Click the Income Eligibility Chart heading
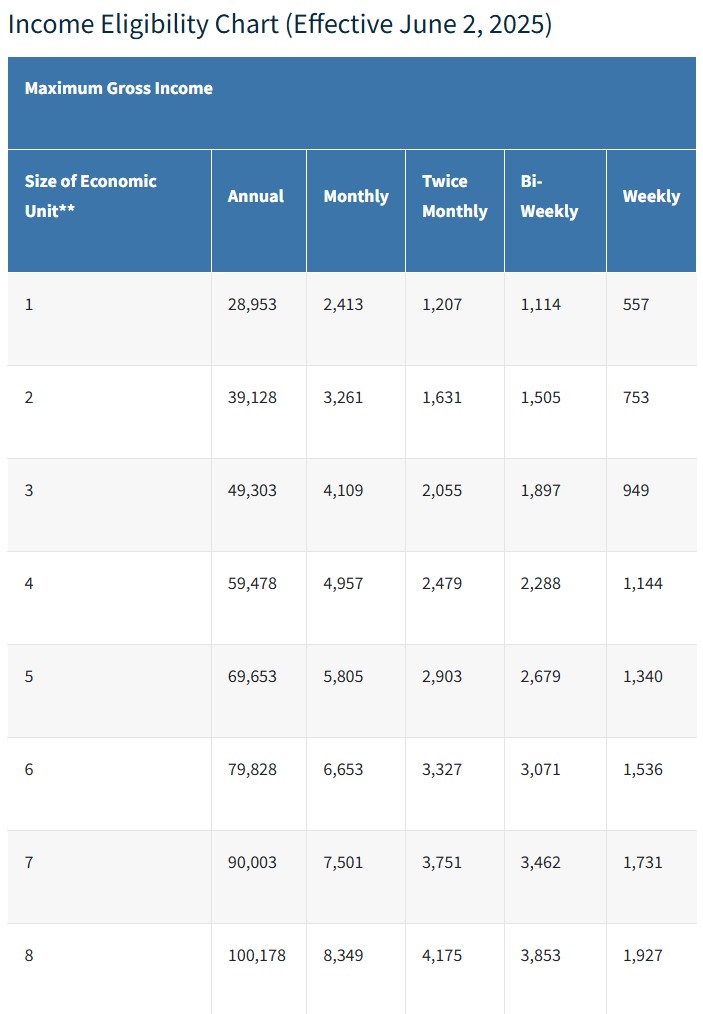This screenshot has width=703, height=1014. pyautogui.click(x=279, y=24)
